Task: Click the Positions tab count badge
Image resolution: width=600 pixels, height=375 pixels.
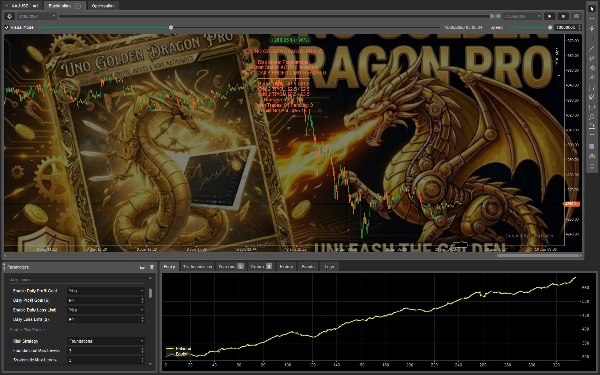Action: coord(241,266)
